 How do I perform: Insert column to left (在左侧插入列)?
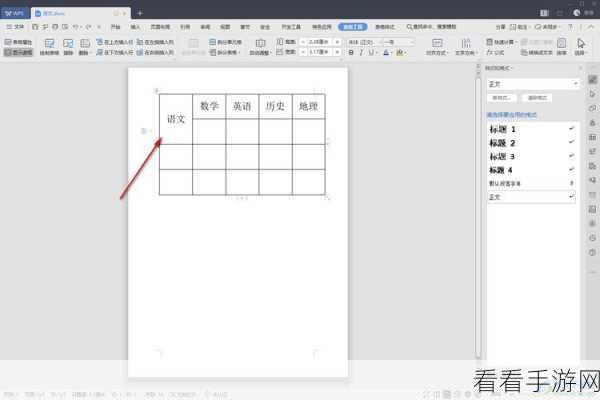(x=155, y=42)
